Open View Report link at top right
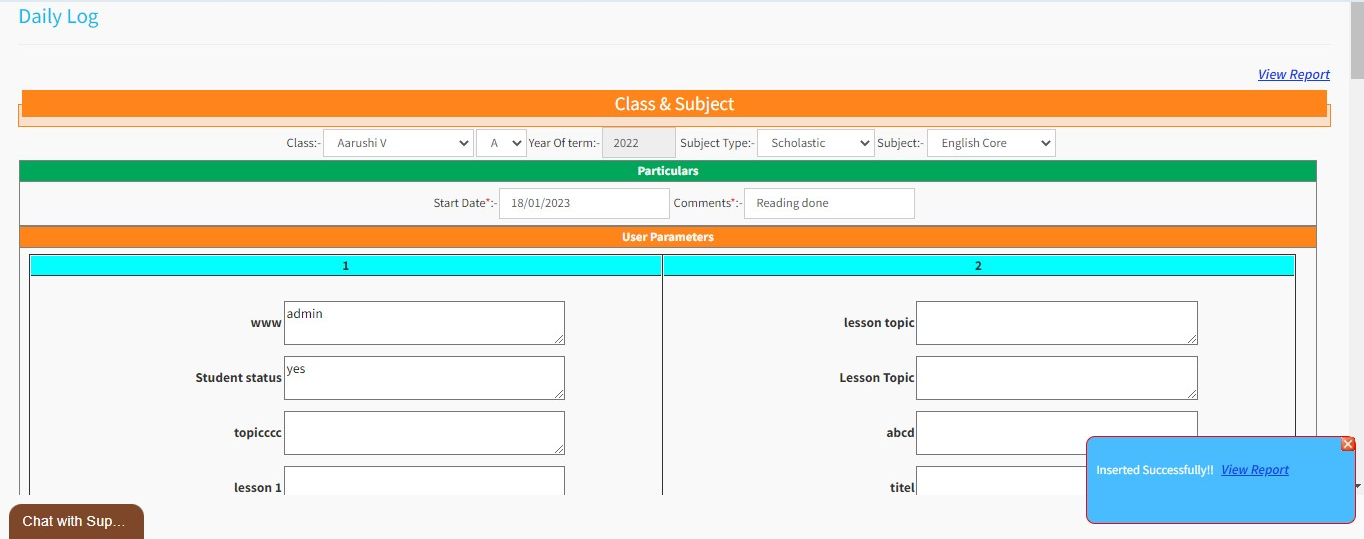Viewport: 1364px width, 539px height. click(1293, 74)
